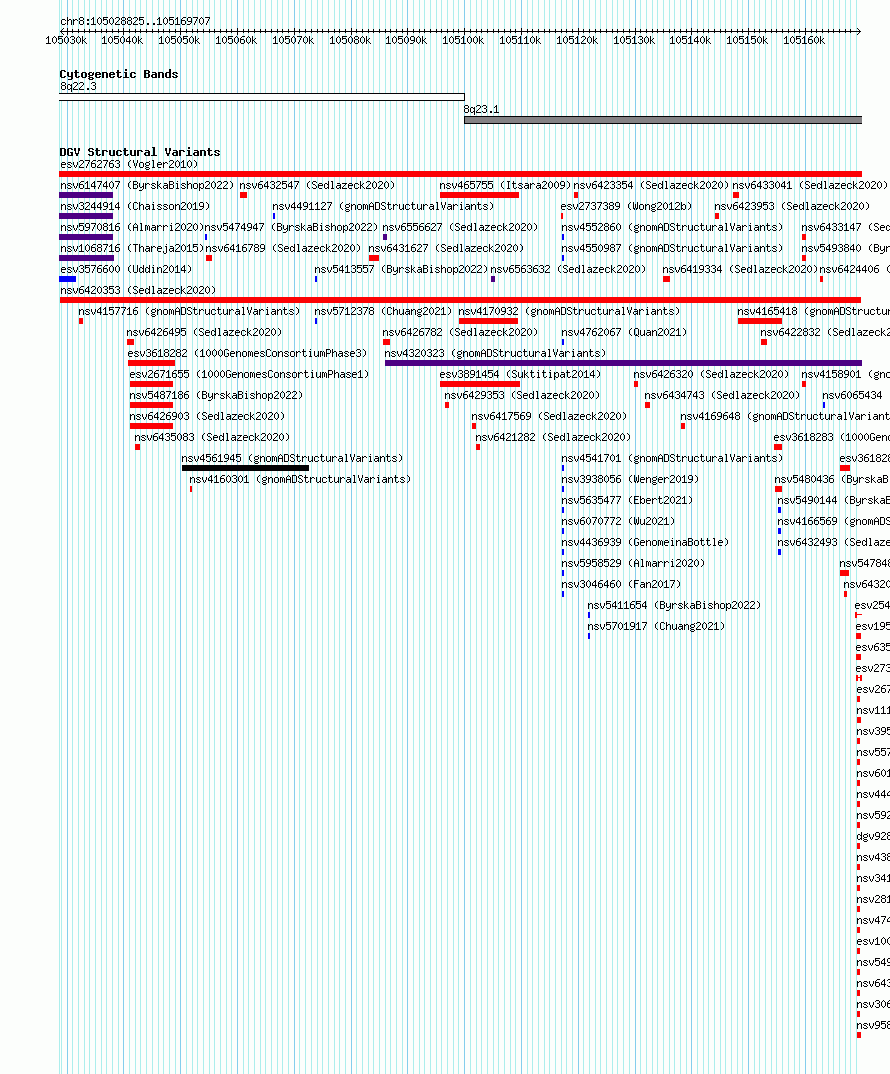Click nsv6426903 (Sedlazeck2020) label
Viewport: 890px width, 1074px height.
[x=207, y=416]
